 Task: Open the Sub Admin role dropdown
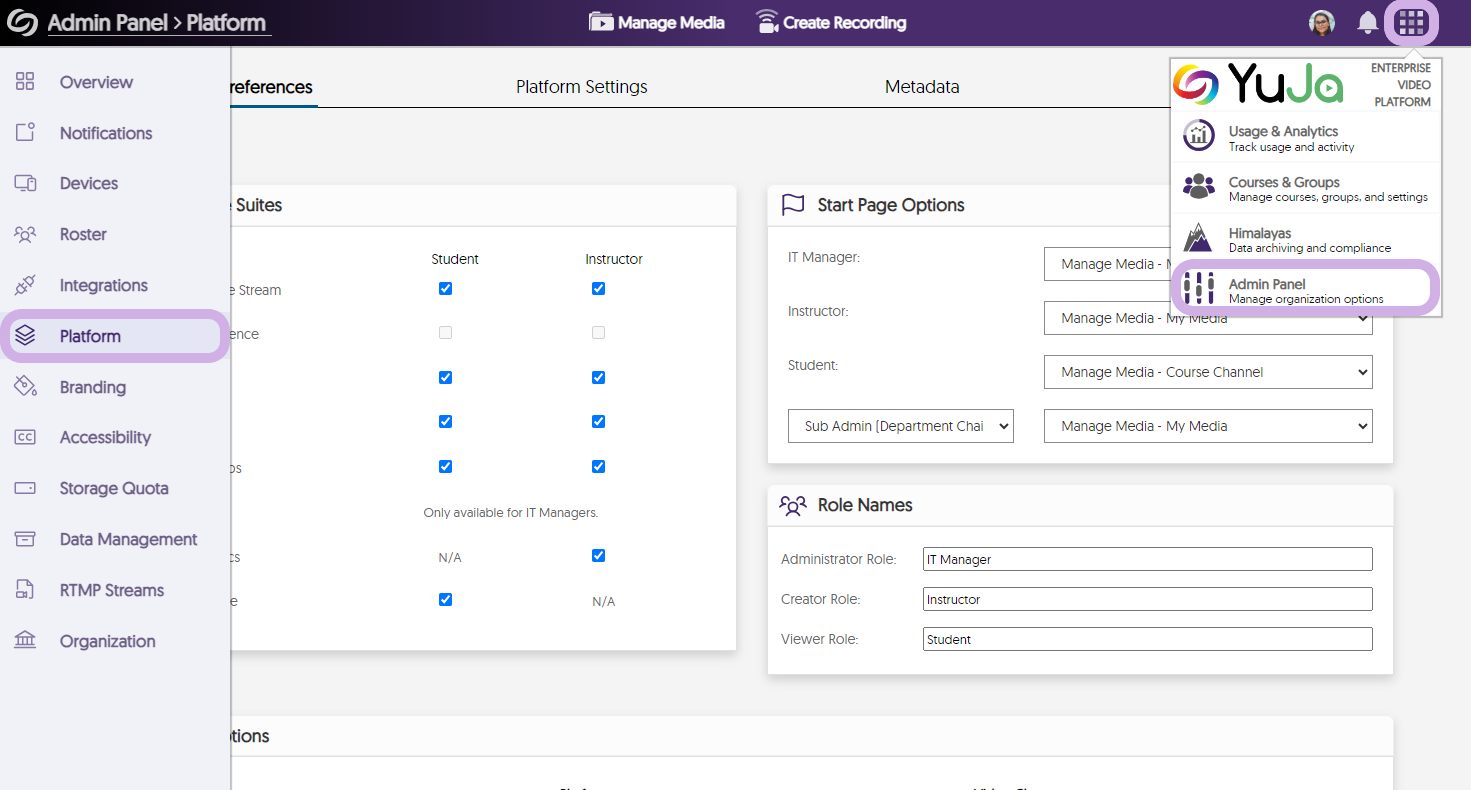point(901,426)
